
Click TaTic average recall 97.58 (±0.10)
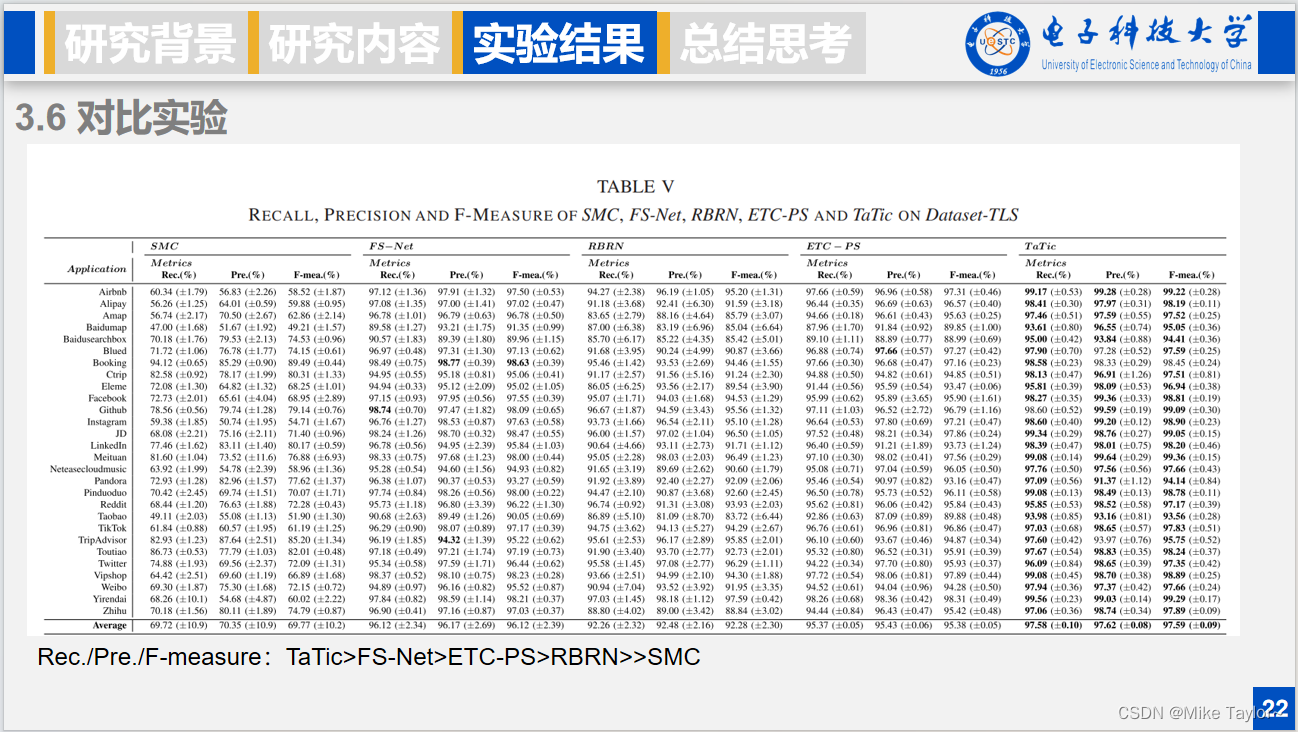[x=1053, y=625]
